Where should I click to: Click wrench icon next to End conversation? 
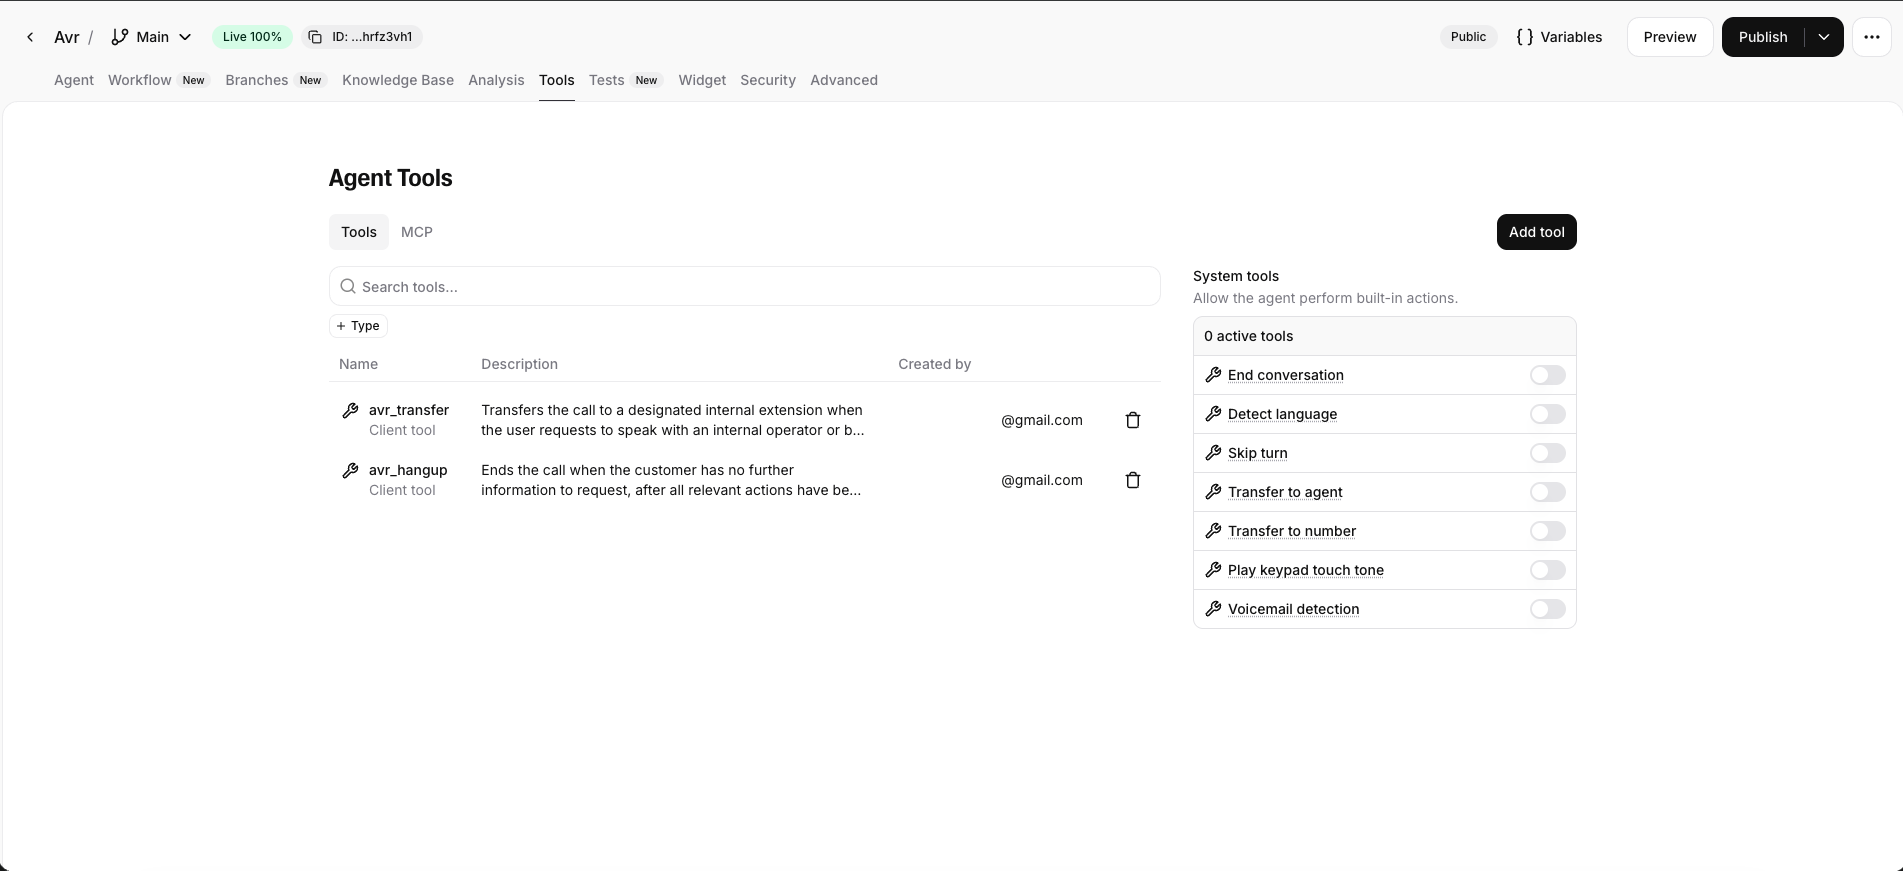pyautogui.click(x=1213, y=375)
